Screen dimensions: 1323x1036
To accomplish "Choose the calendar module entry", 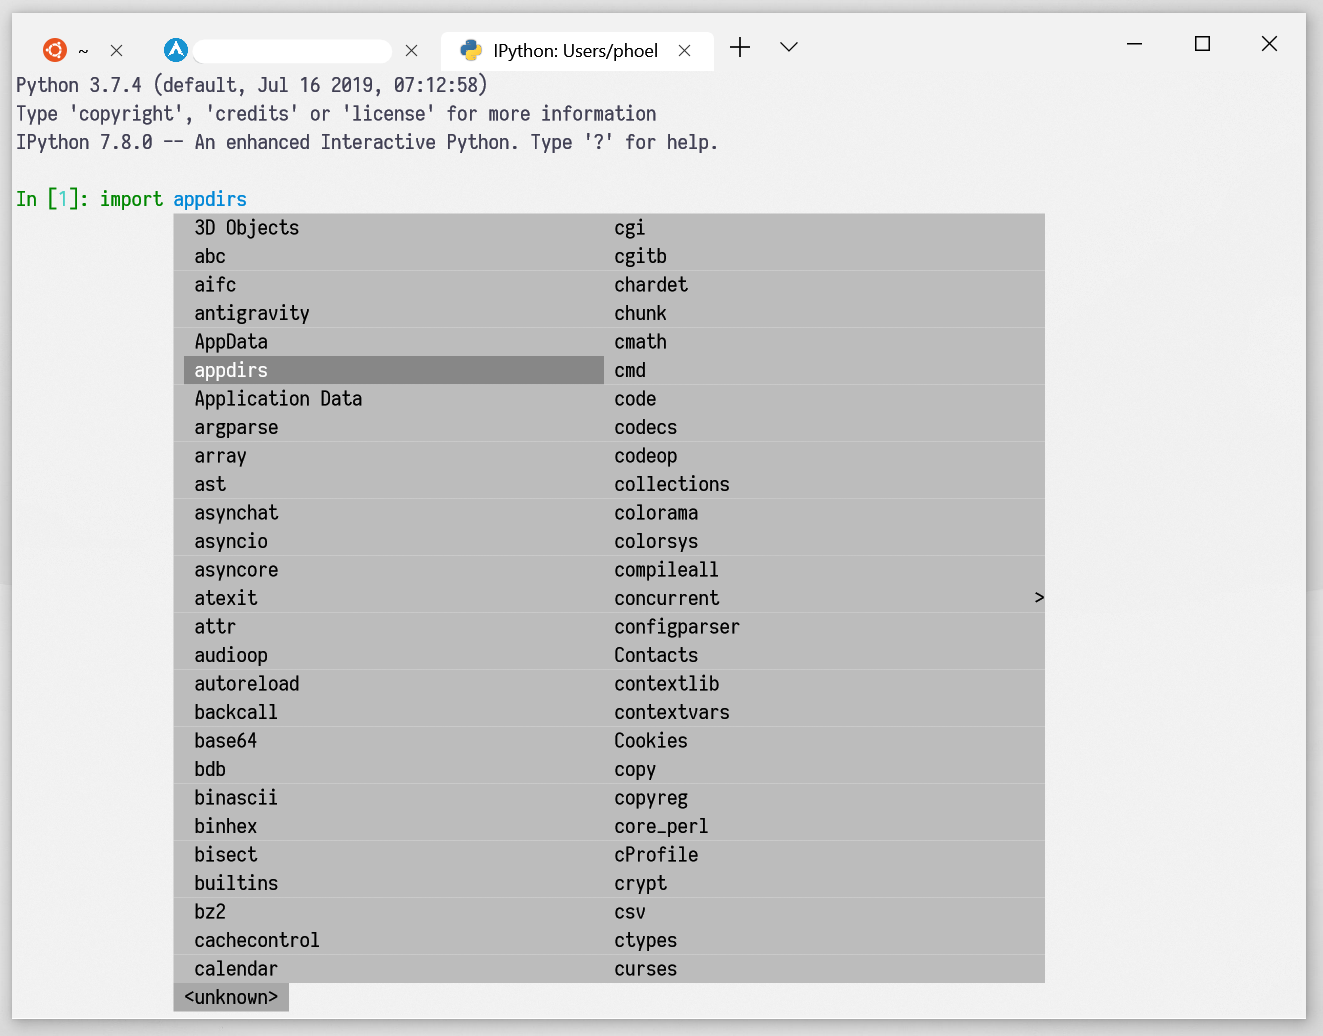I will coord(236,968).
